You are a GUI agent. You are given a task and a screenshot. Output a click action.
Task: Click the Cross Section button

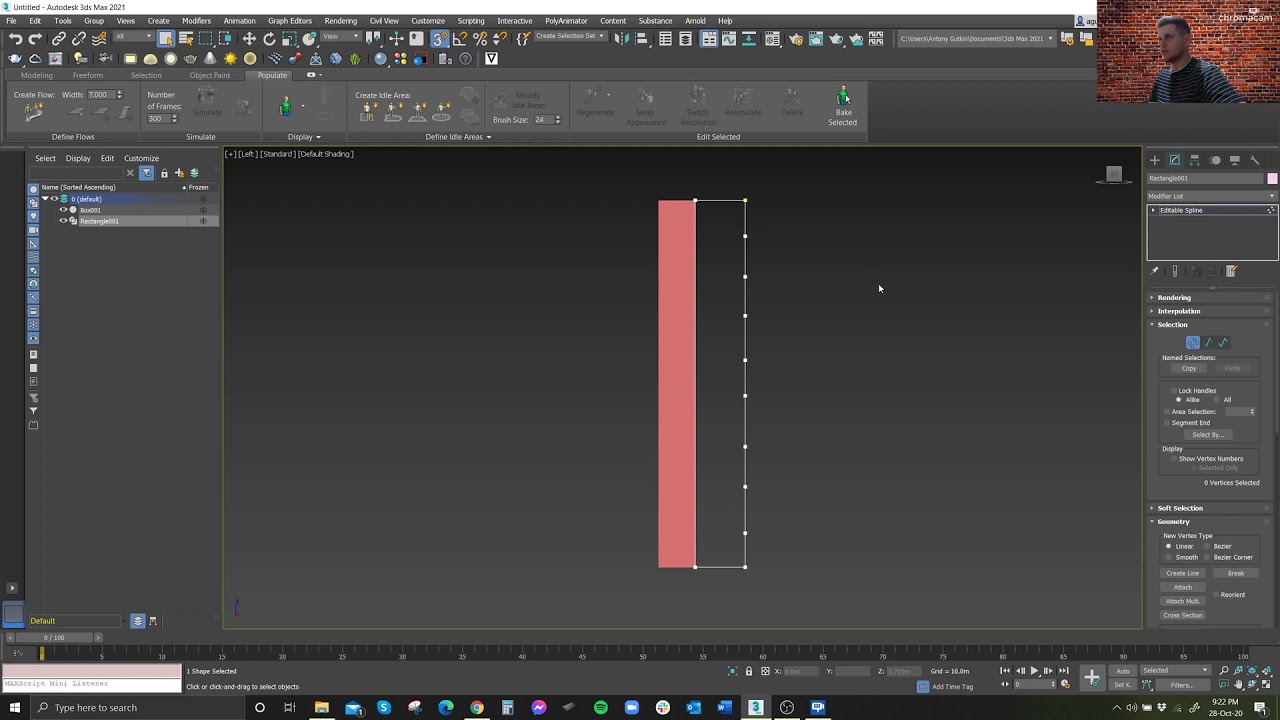coord(1183,616)
